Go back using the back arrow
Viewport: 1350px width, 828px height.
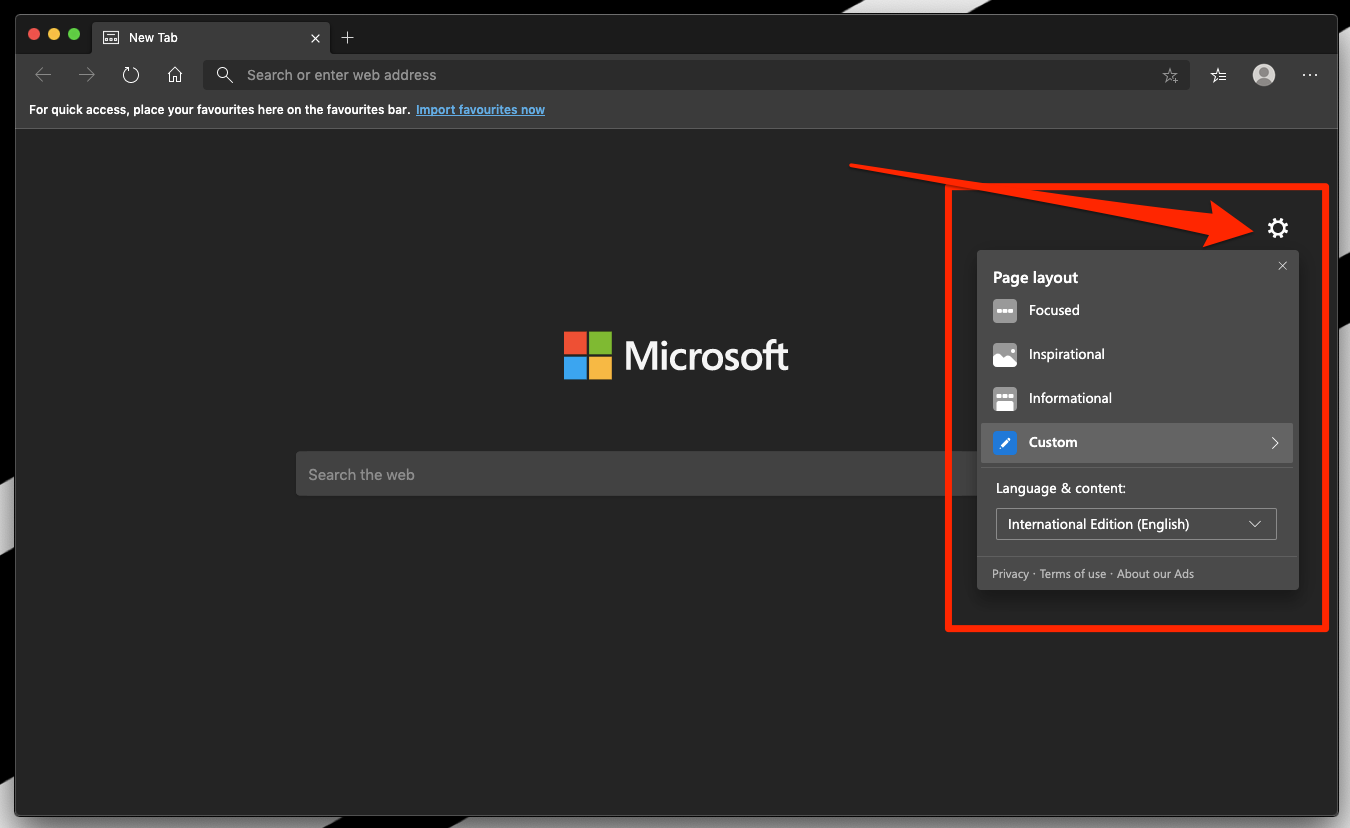(x=43, y=75)
